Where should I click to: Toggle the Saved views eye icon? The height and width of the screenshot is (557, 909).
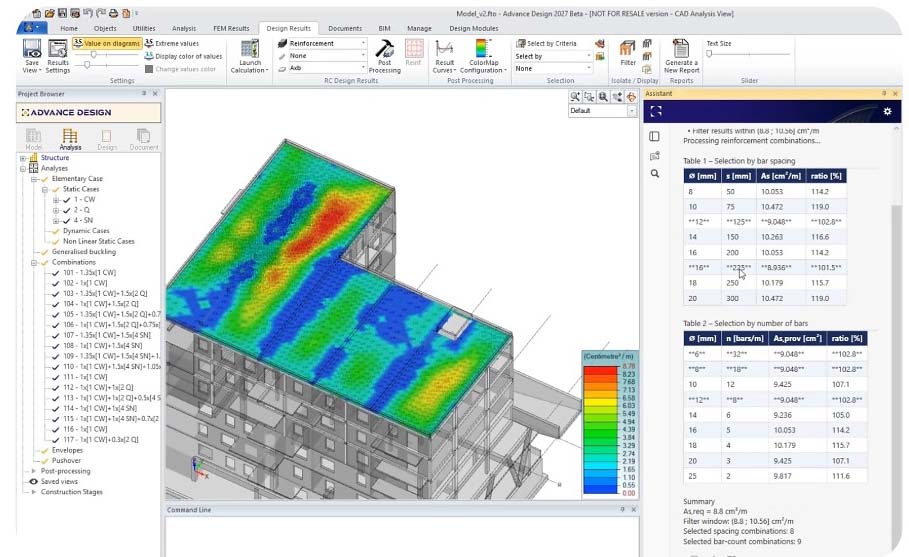point(33,482)
